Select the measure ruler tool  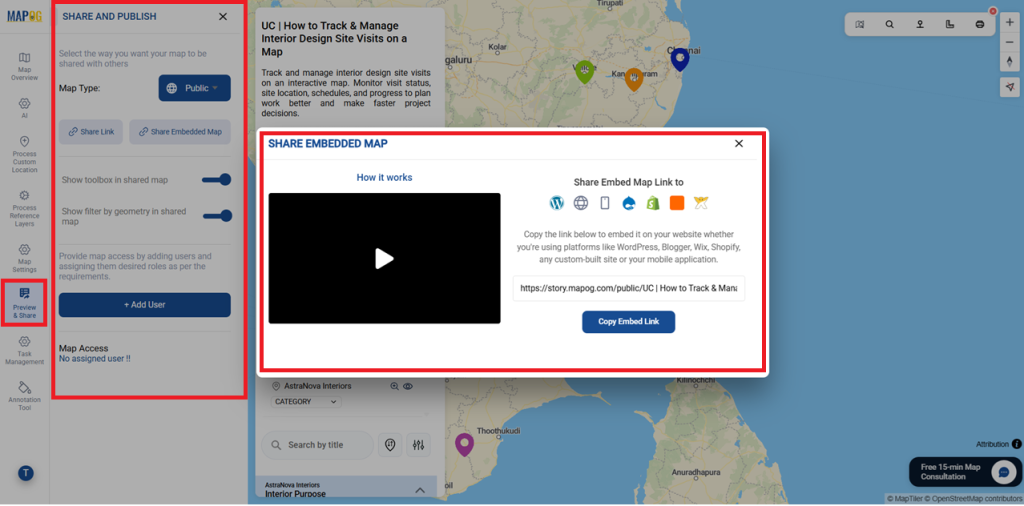pos(950,24)
